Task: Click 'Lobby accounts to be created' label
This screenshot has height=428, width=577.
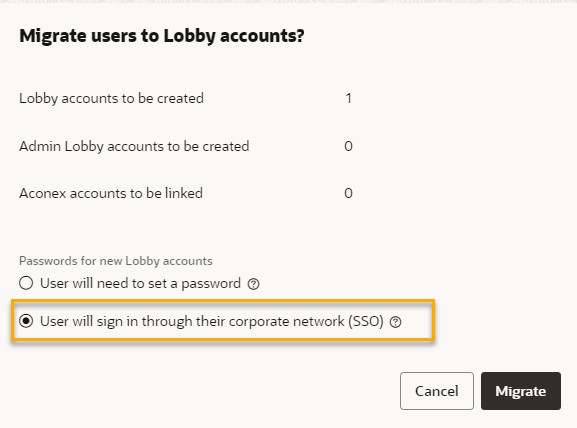Action: click(111, 99)
